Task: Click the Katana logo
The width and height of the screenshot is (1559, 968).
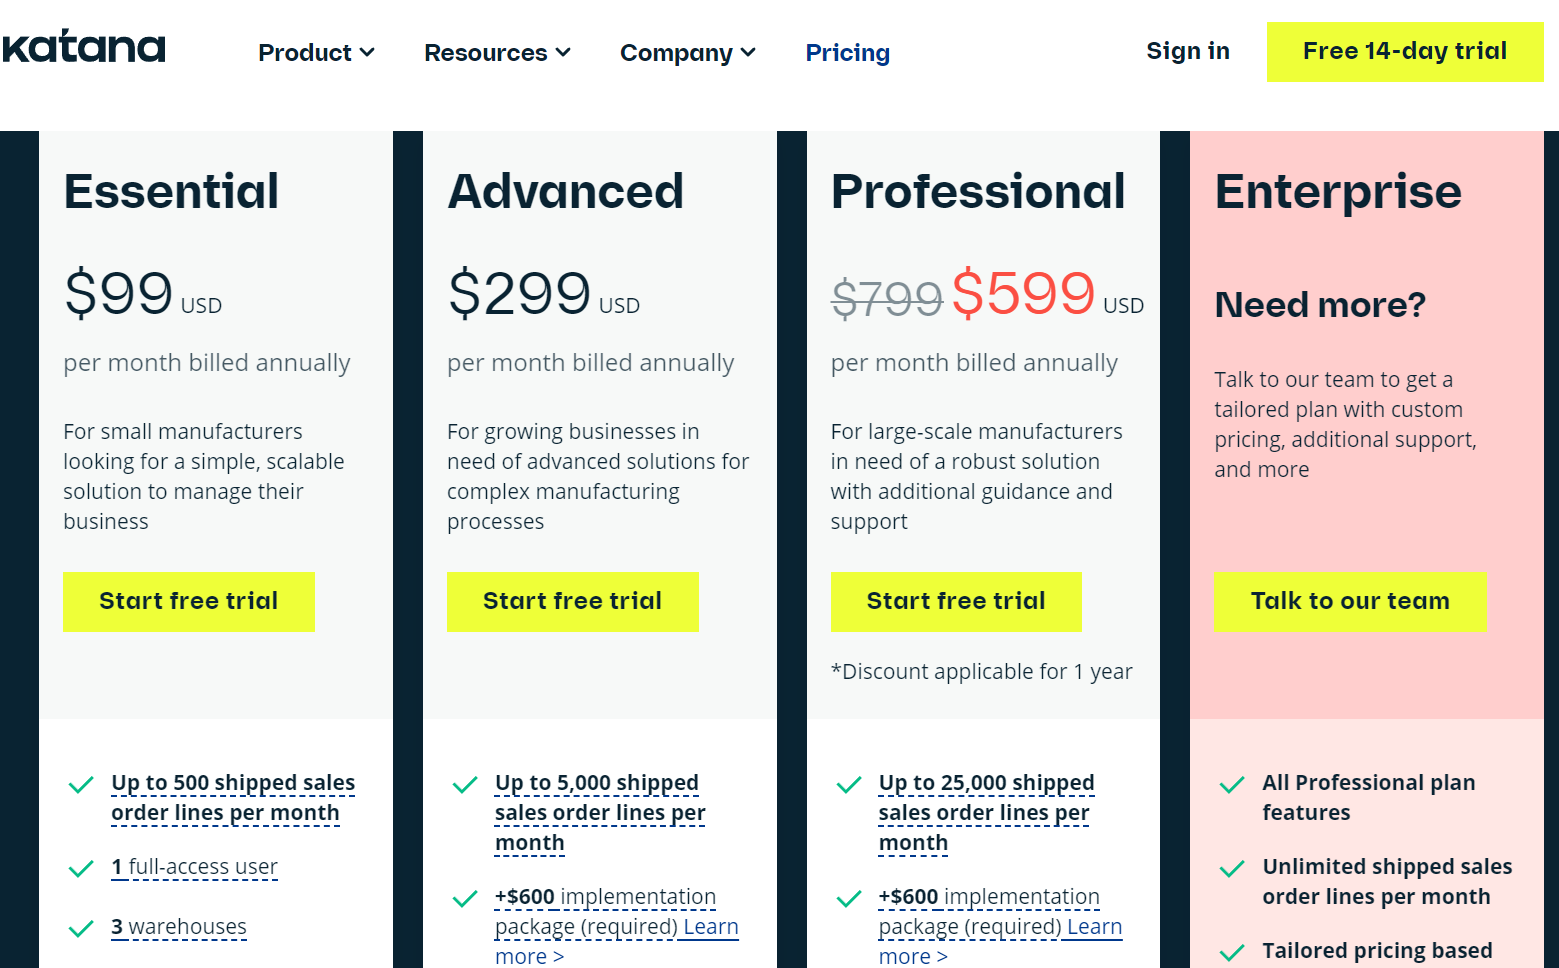Action: pyautogui.click(x=84, y=47)
